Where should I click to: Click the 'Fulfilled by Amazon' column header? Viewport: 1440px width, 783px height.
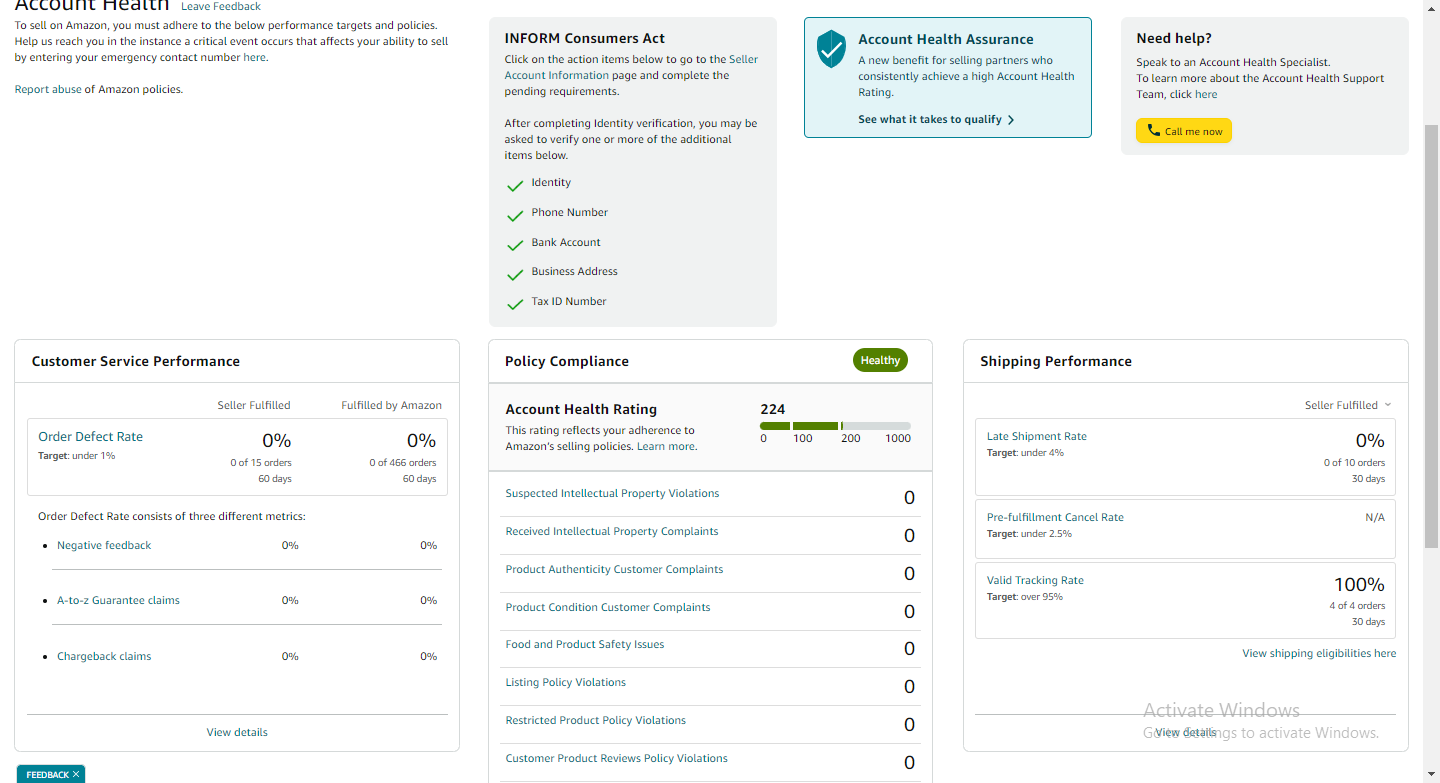(x=391, y=405)
